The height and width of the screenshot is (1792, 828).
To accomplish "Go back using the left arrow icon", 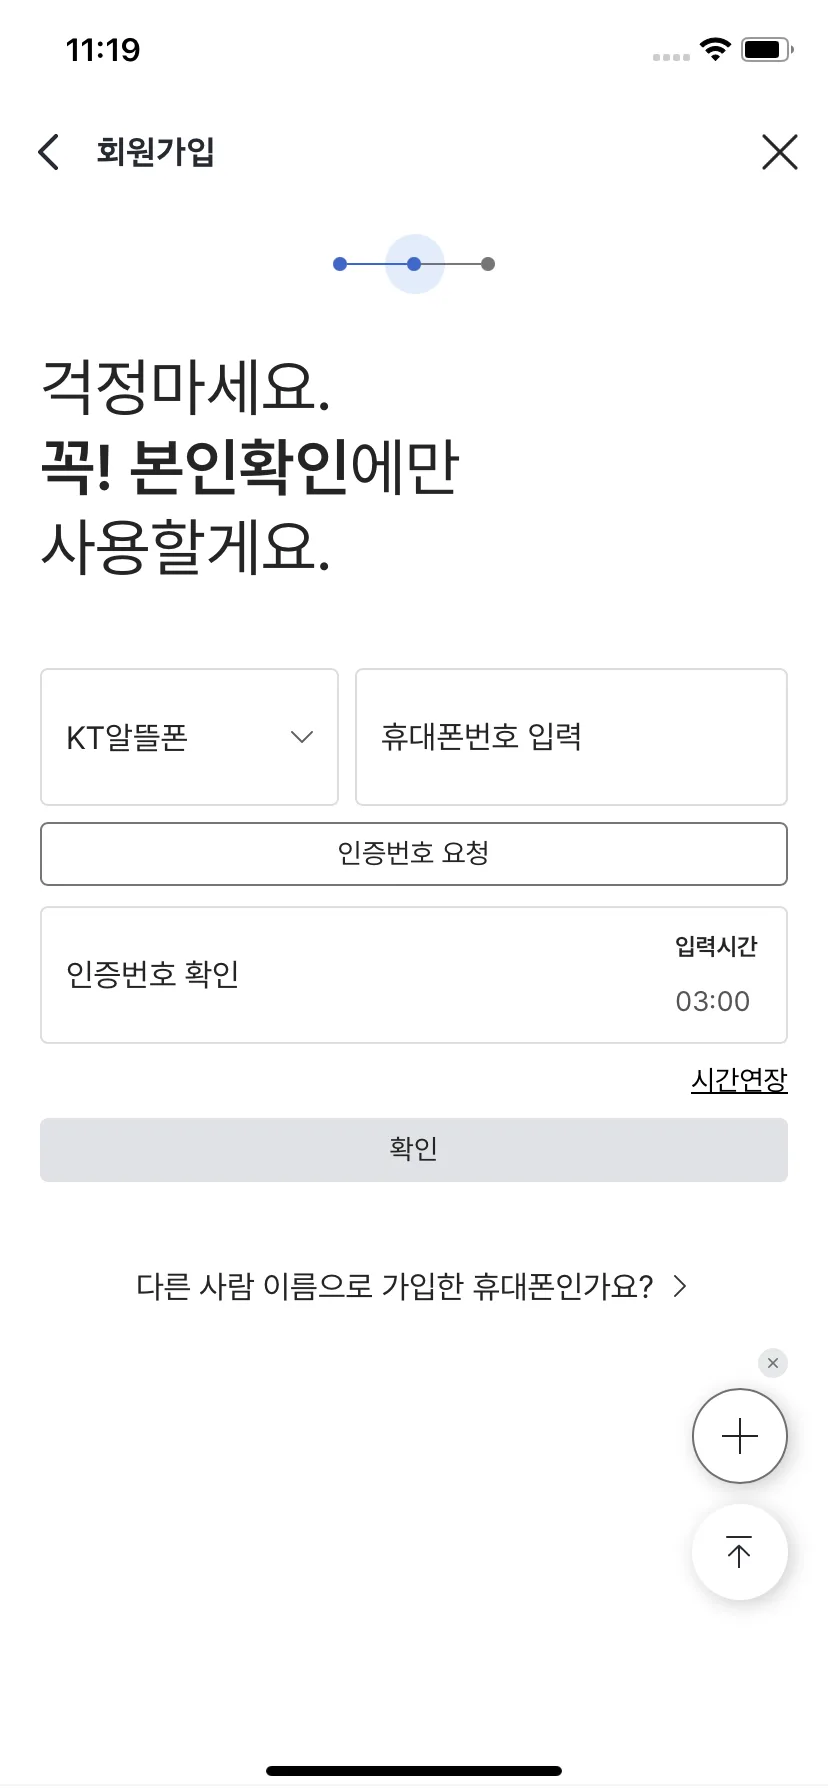I will pyautogui.click(x=48, y=152).
